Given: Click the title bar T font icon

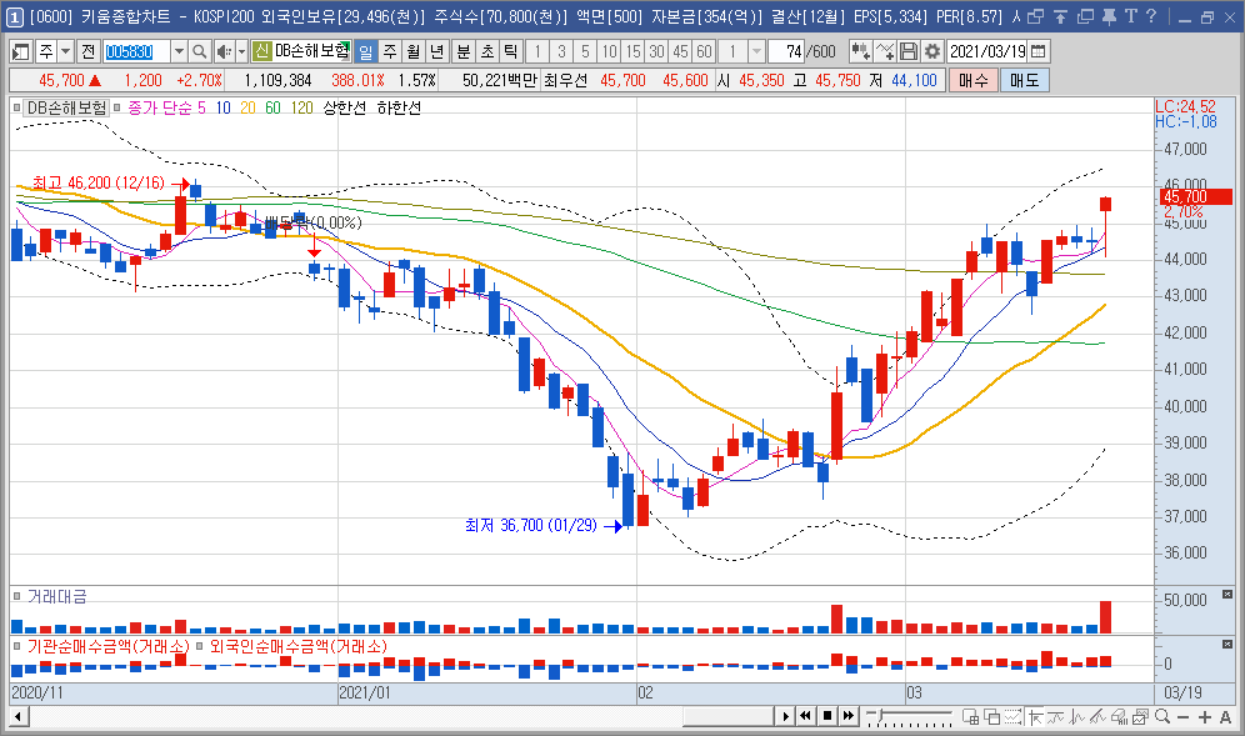Looking at the screenshot, I should point(1129,16).
